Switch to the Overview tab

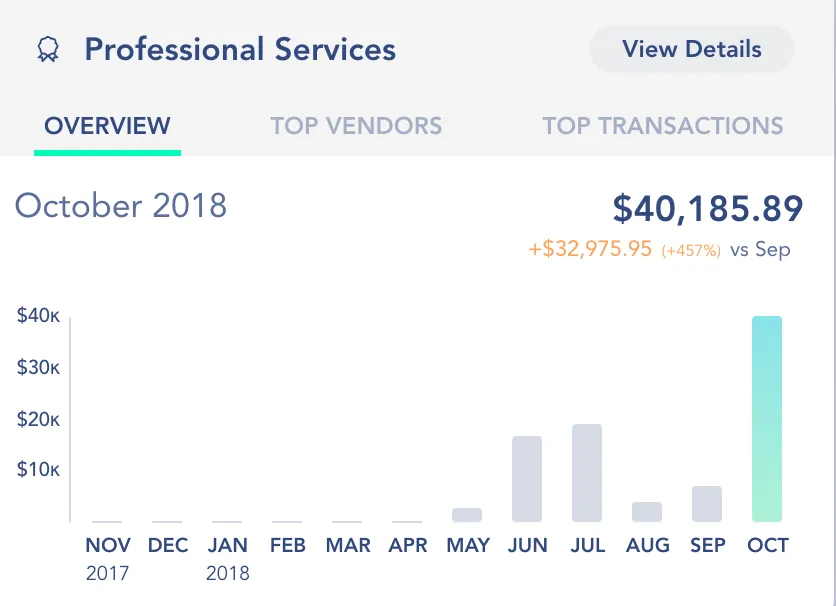108,126
